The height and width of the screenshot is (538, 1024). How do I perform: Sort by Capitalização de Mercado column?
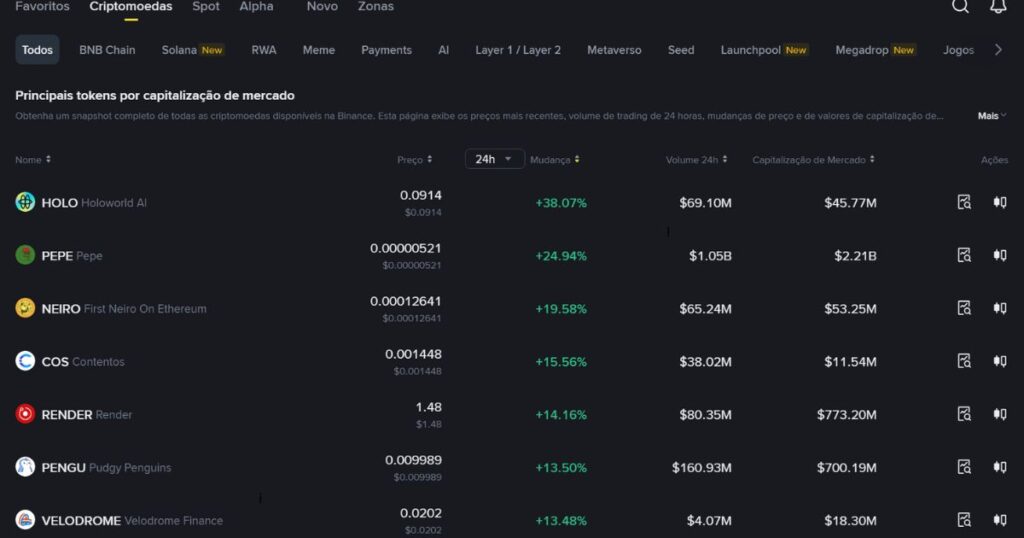pos(813,160)
